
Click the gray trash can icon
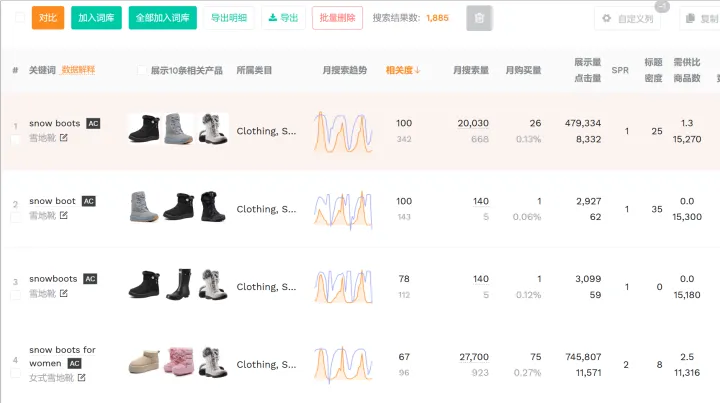point(479,18)
